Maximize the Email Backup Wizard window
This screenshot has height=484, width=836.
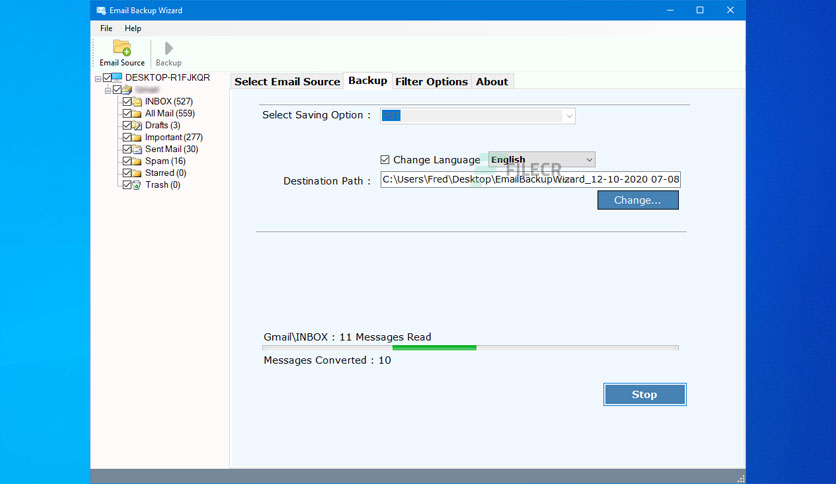tap(700, 10)
